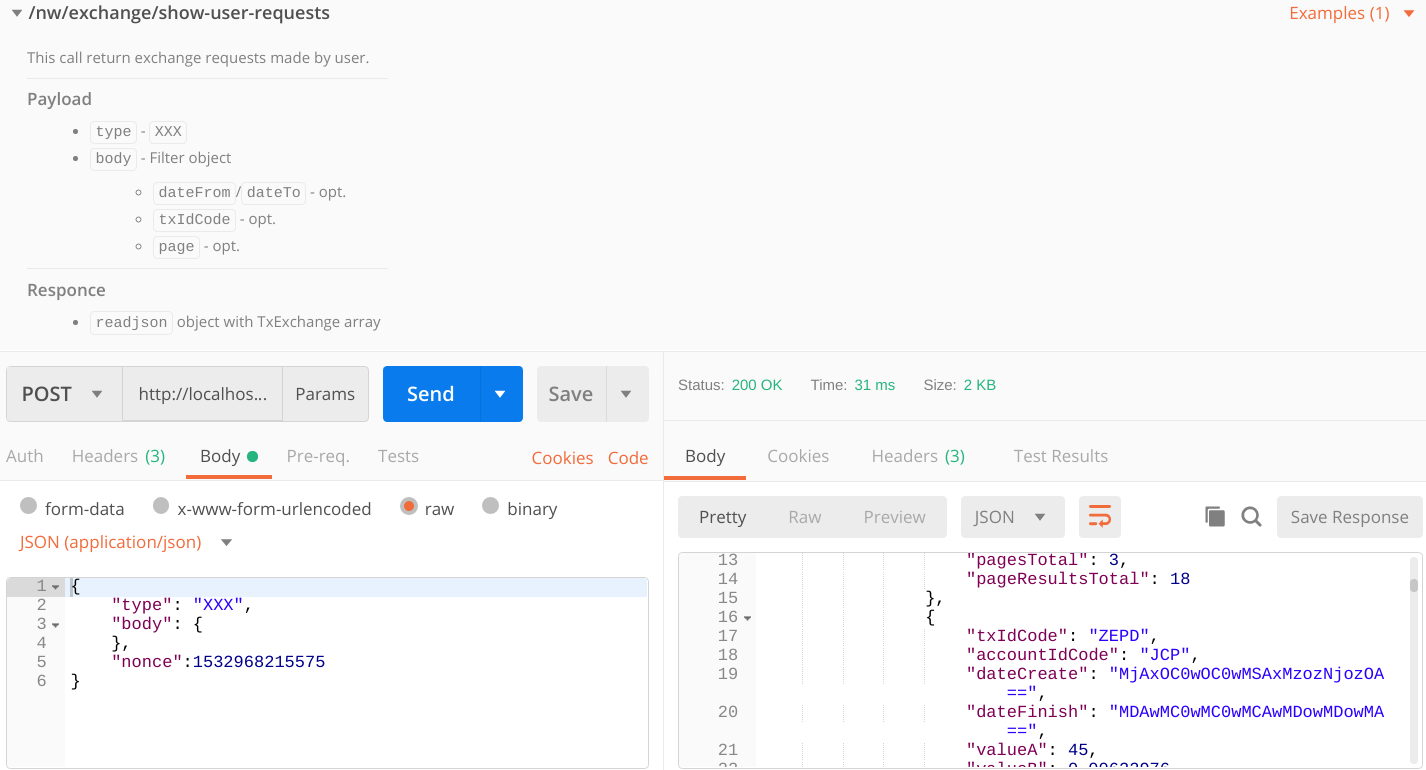Copy the response body to clipboard
The height and width of the screenshot is (770, 1426).
(x=1214, y=516)
